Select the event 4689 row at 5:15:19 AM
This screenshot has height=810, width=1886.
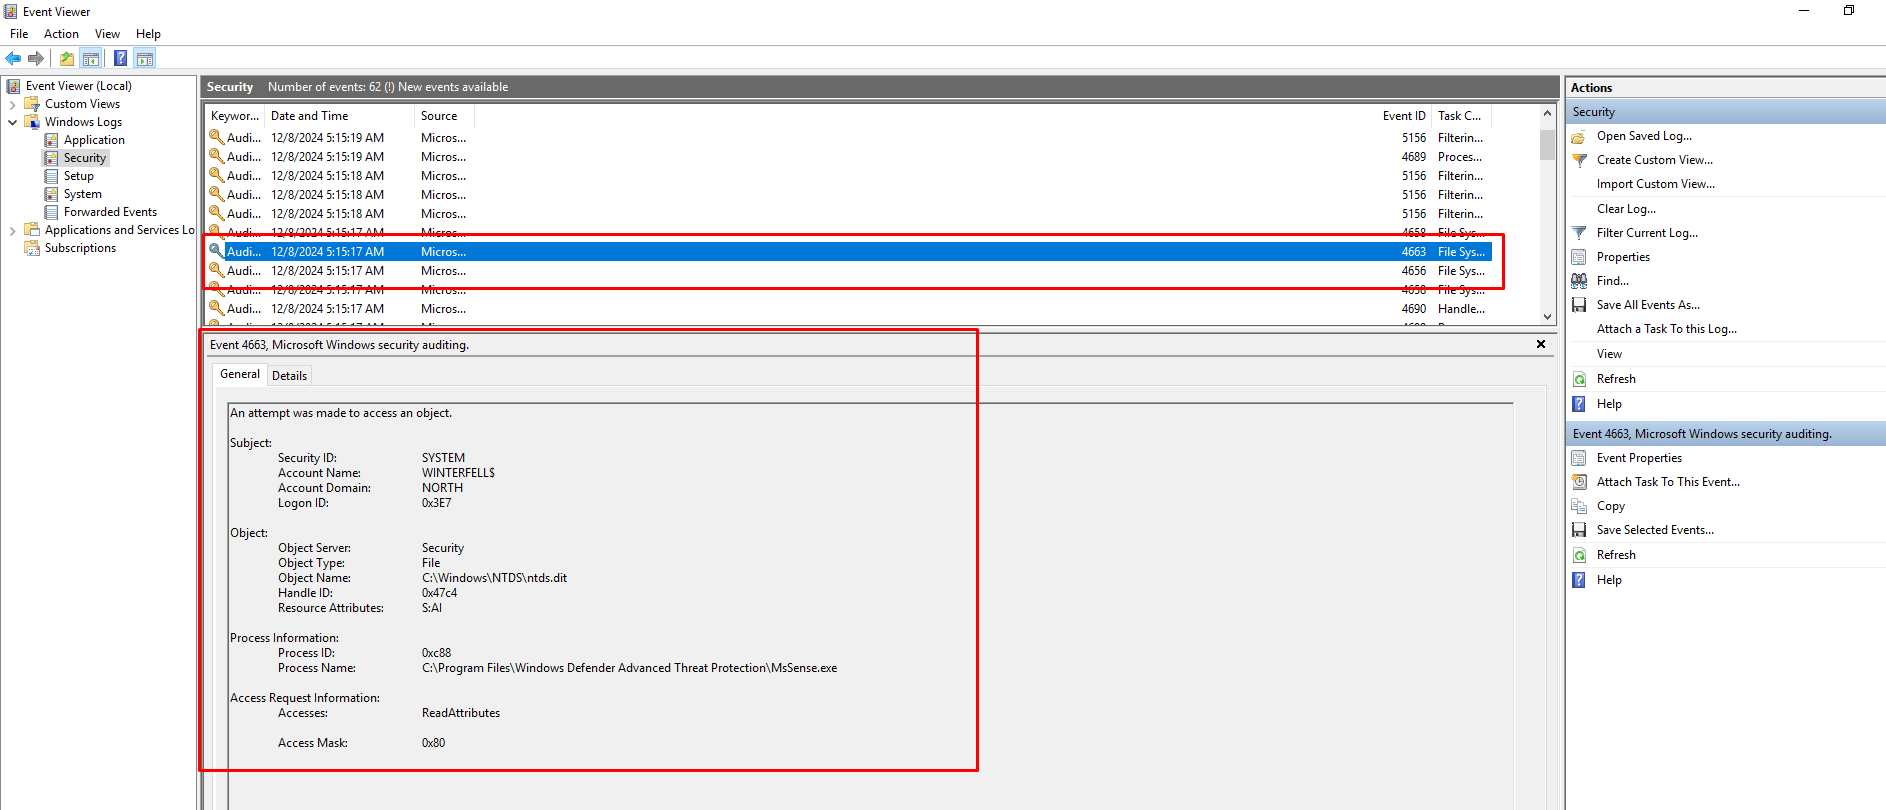click(848, 157)
